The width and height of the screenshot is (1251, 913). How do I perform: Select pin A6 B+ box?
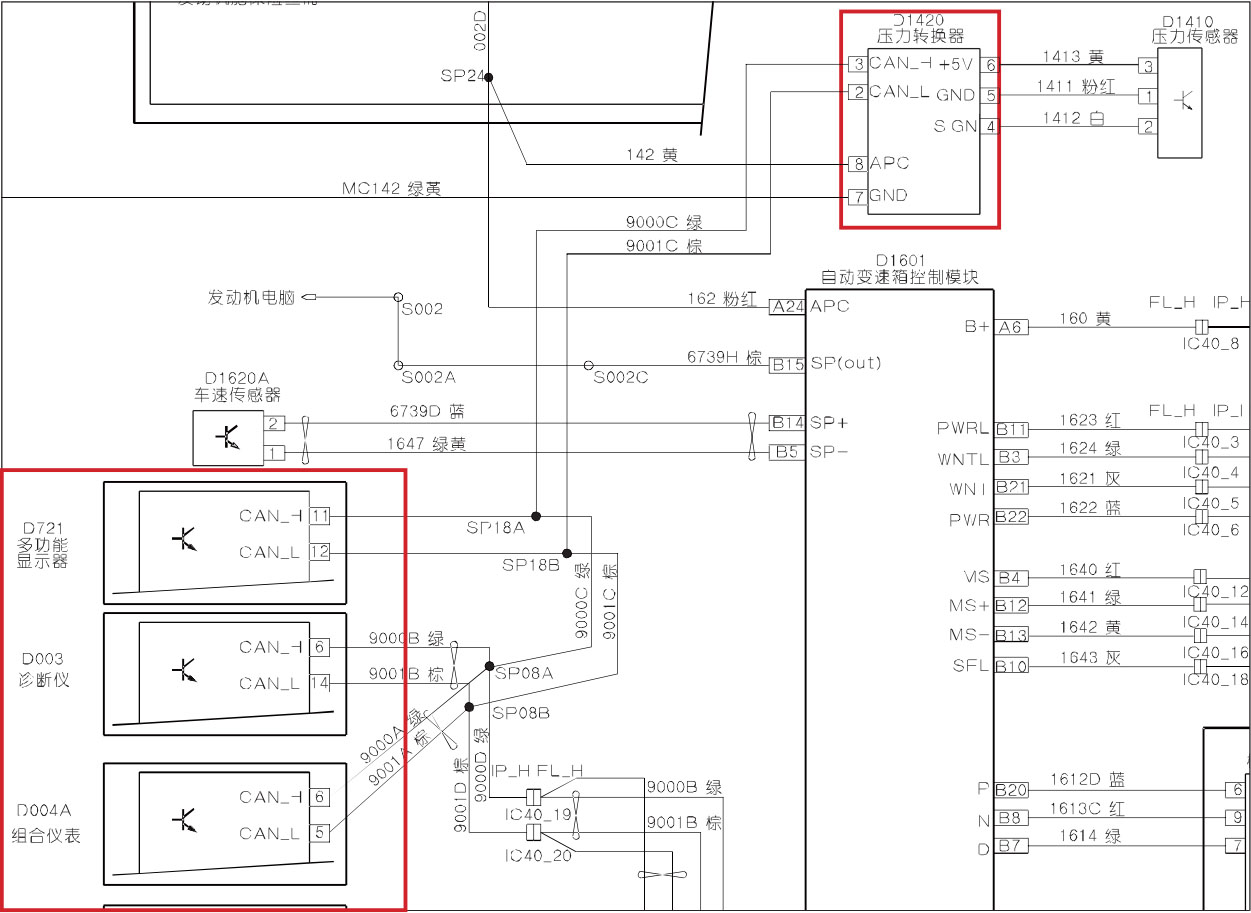coord(1011,327)
